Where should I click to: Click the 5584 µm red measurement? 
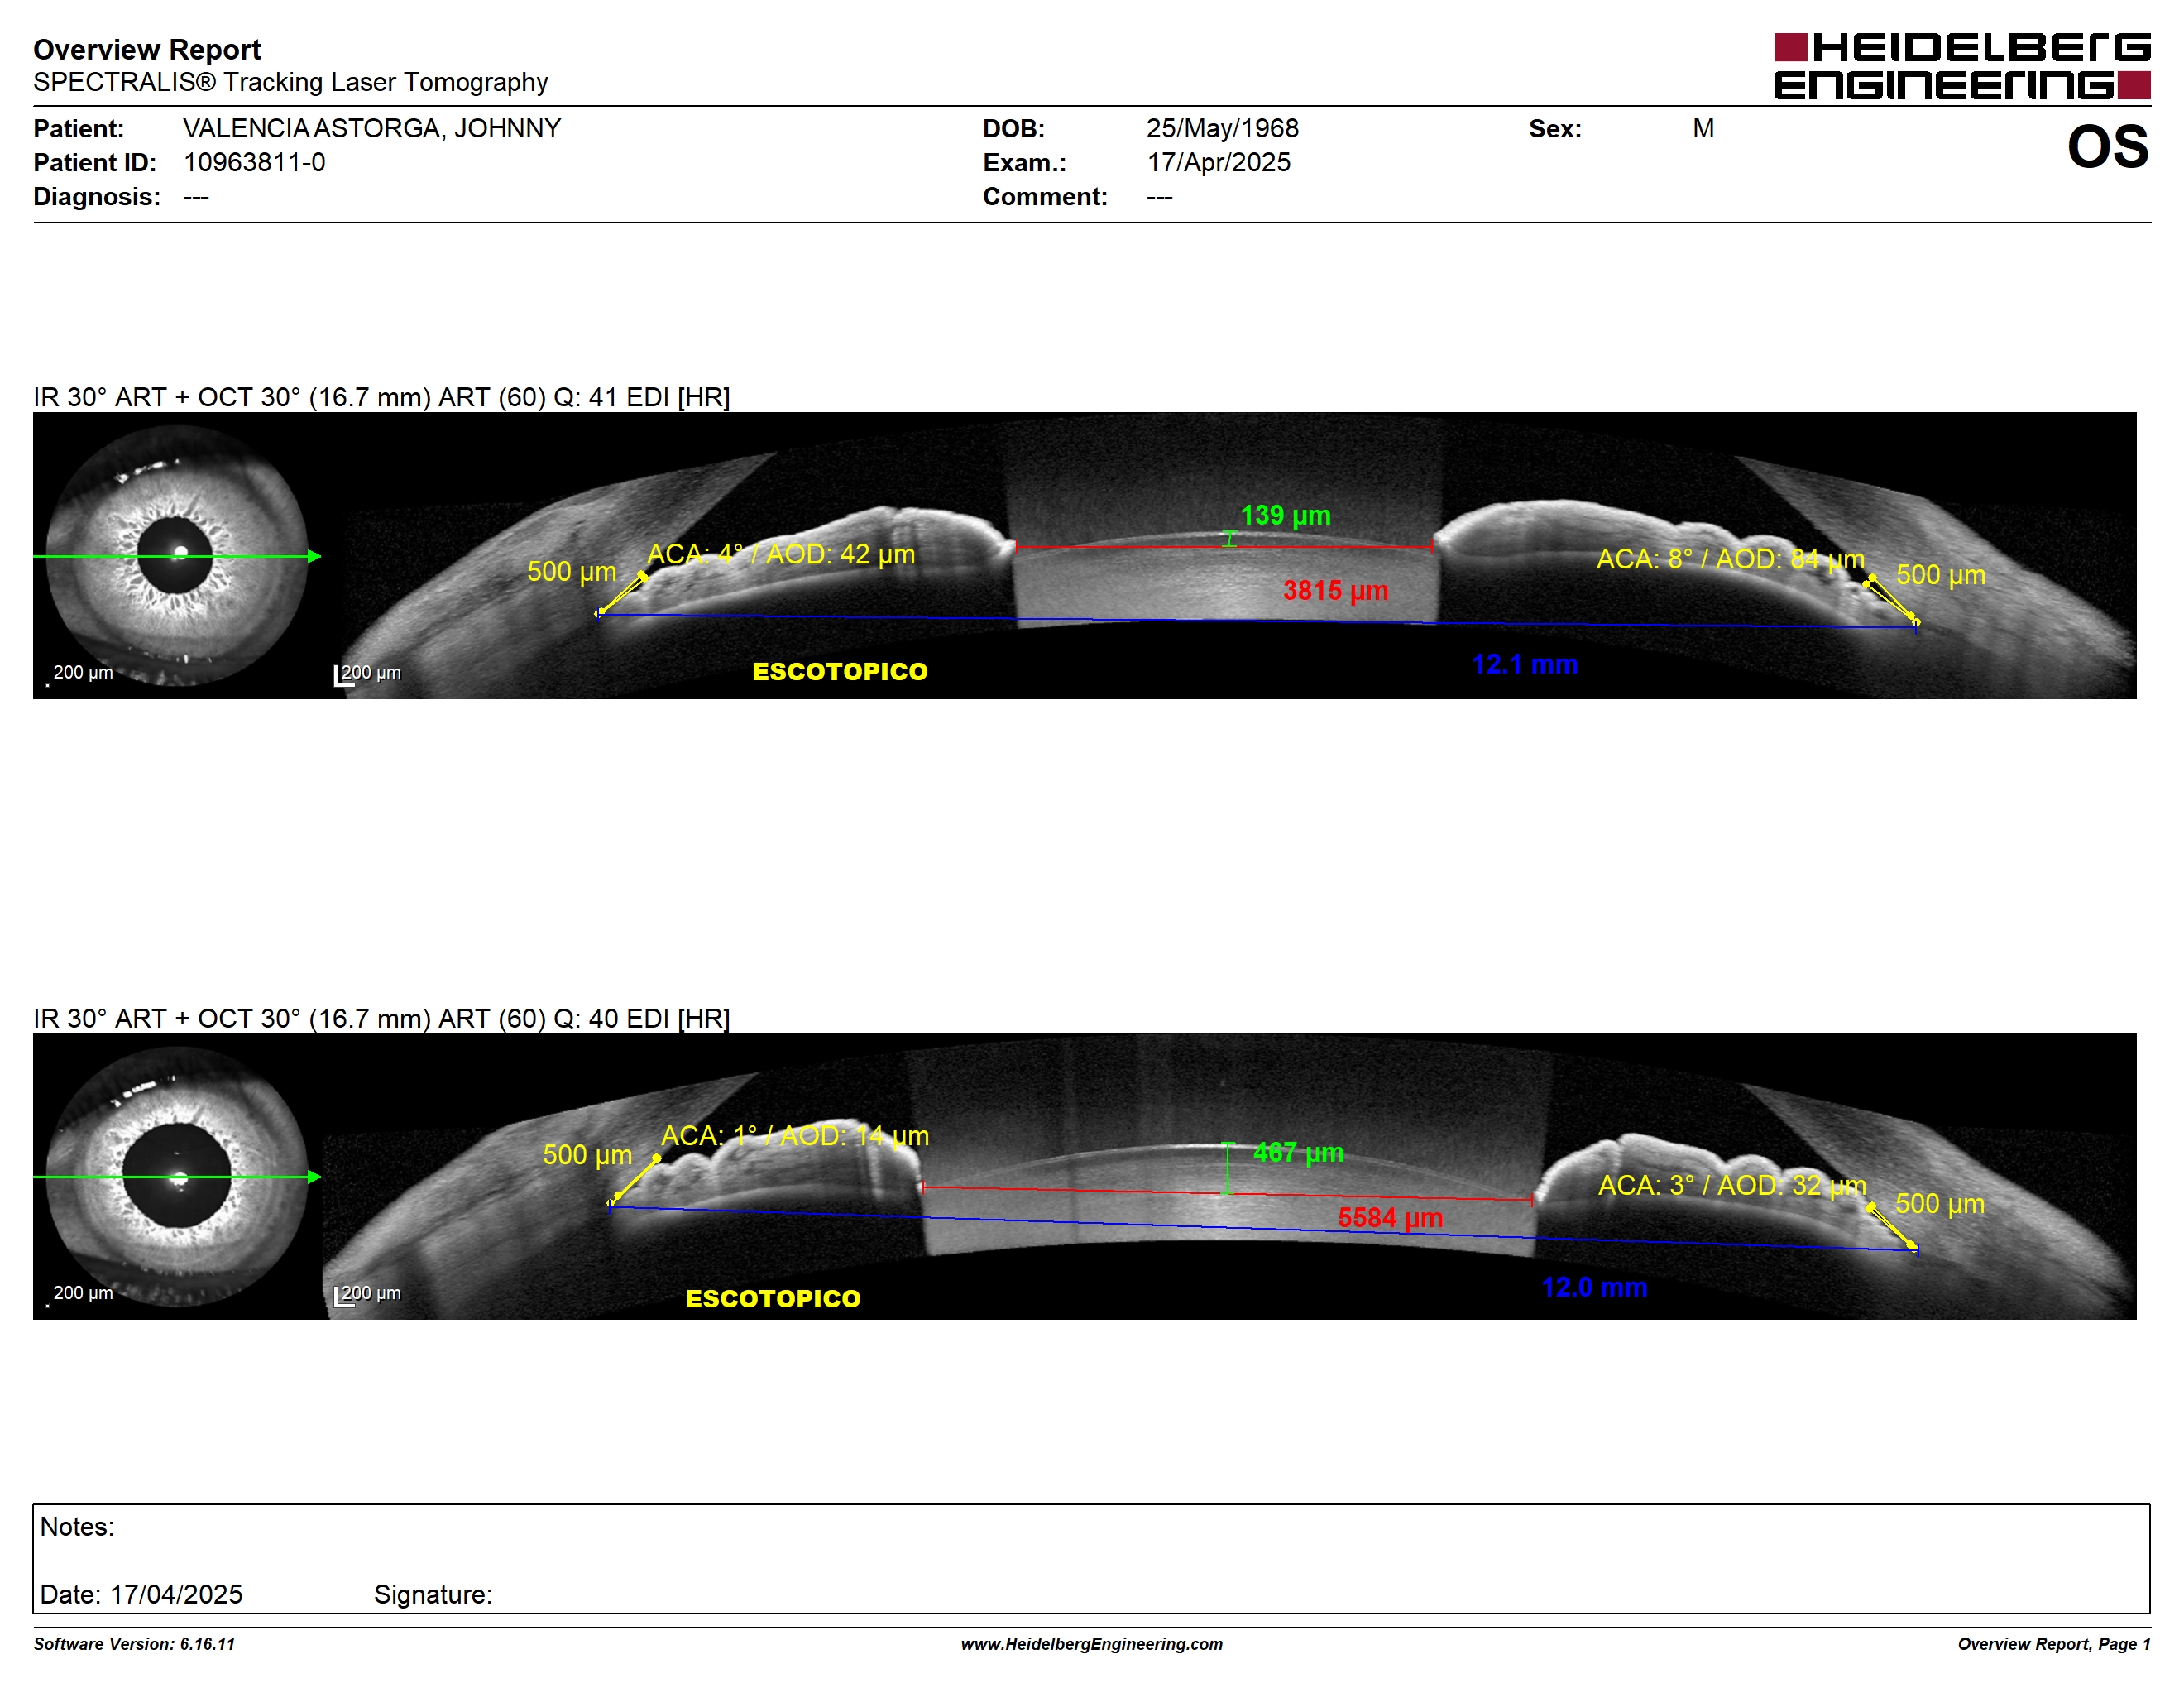click(1390, 1218)
